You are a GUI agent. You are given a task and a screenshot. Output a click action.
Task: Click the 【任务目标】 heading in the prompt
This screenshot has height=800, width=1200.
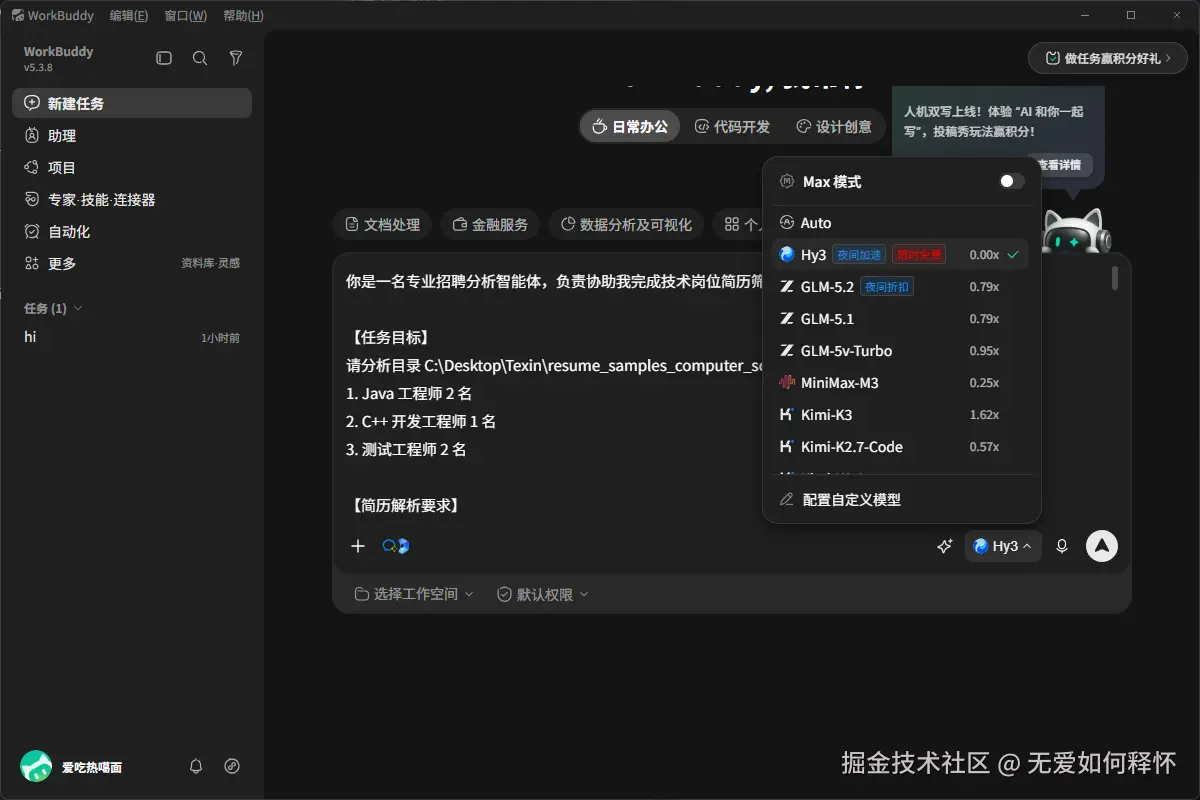[x=389, y=337]
